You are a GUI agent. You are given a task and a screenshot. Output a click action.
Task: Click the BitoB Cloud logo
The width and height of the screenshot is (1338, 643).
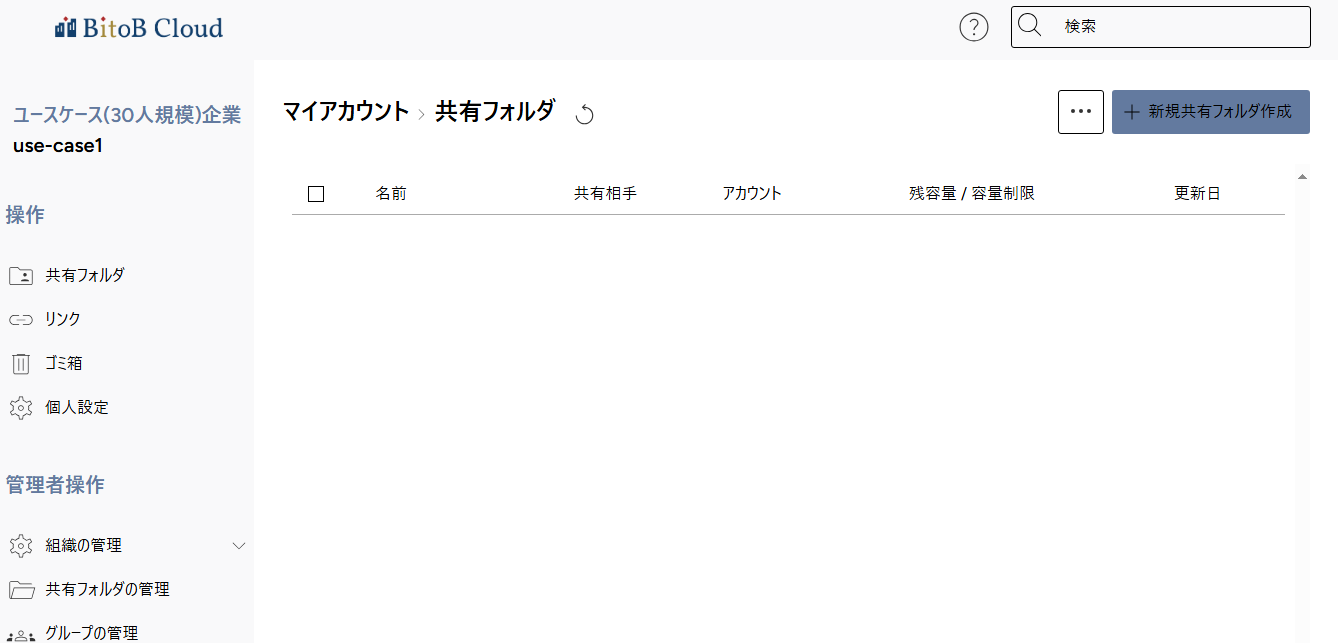tap(139, 27)
